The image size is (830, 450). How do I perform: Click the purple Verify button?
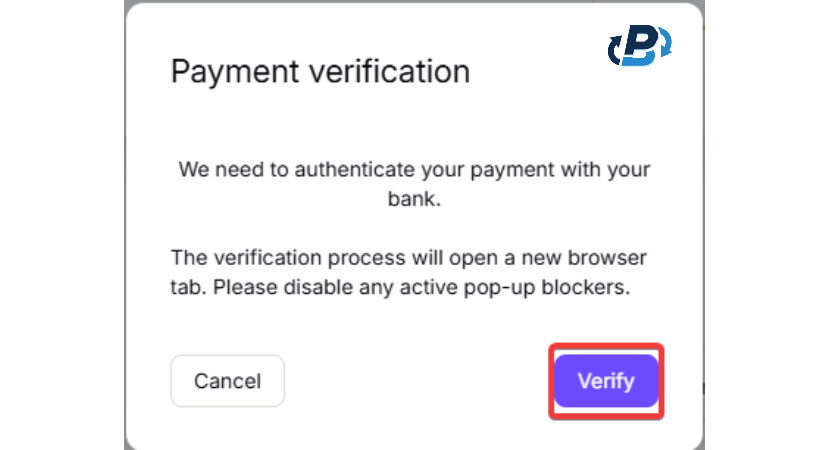click(x=606, y=381)
